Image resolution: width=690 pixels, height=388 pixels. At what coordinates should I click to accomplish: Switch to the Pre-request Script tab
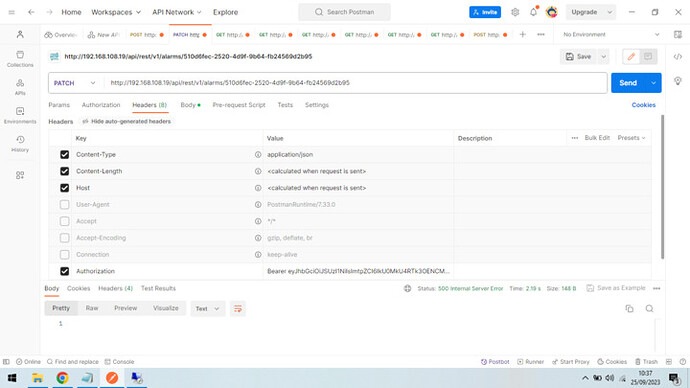coord(239,105)
